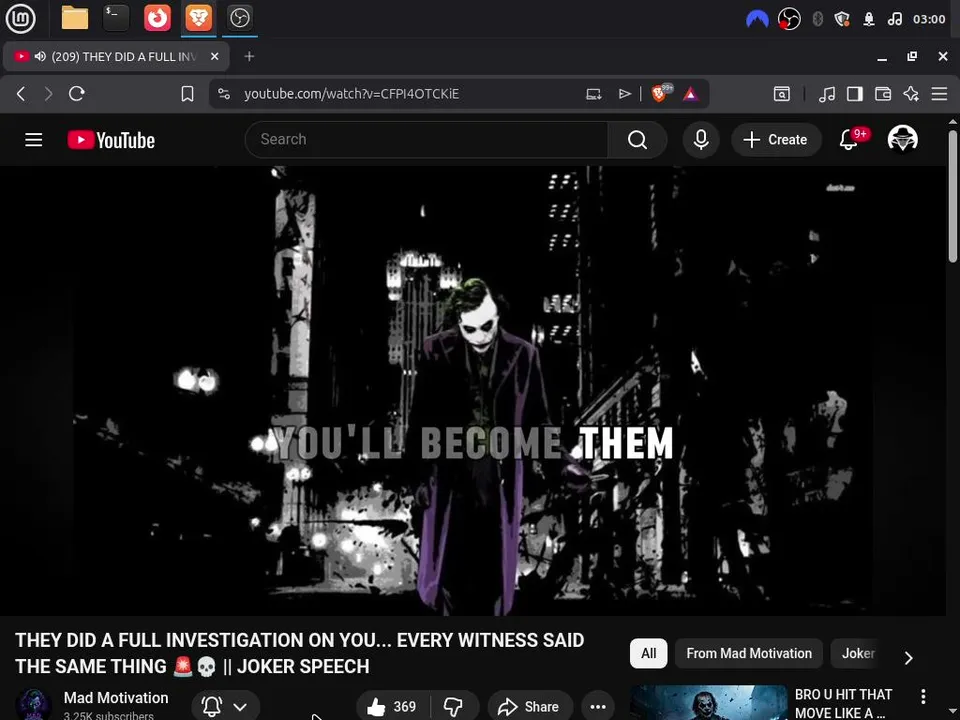The image size is (960, 720).
Task: Search with your voice microphone
Action: click(701, 140)
